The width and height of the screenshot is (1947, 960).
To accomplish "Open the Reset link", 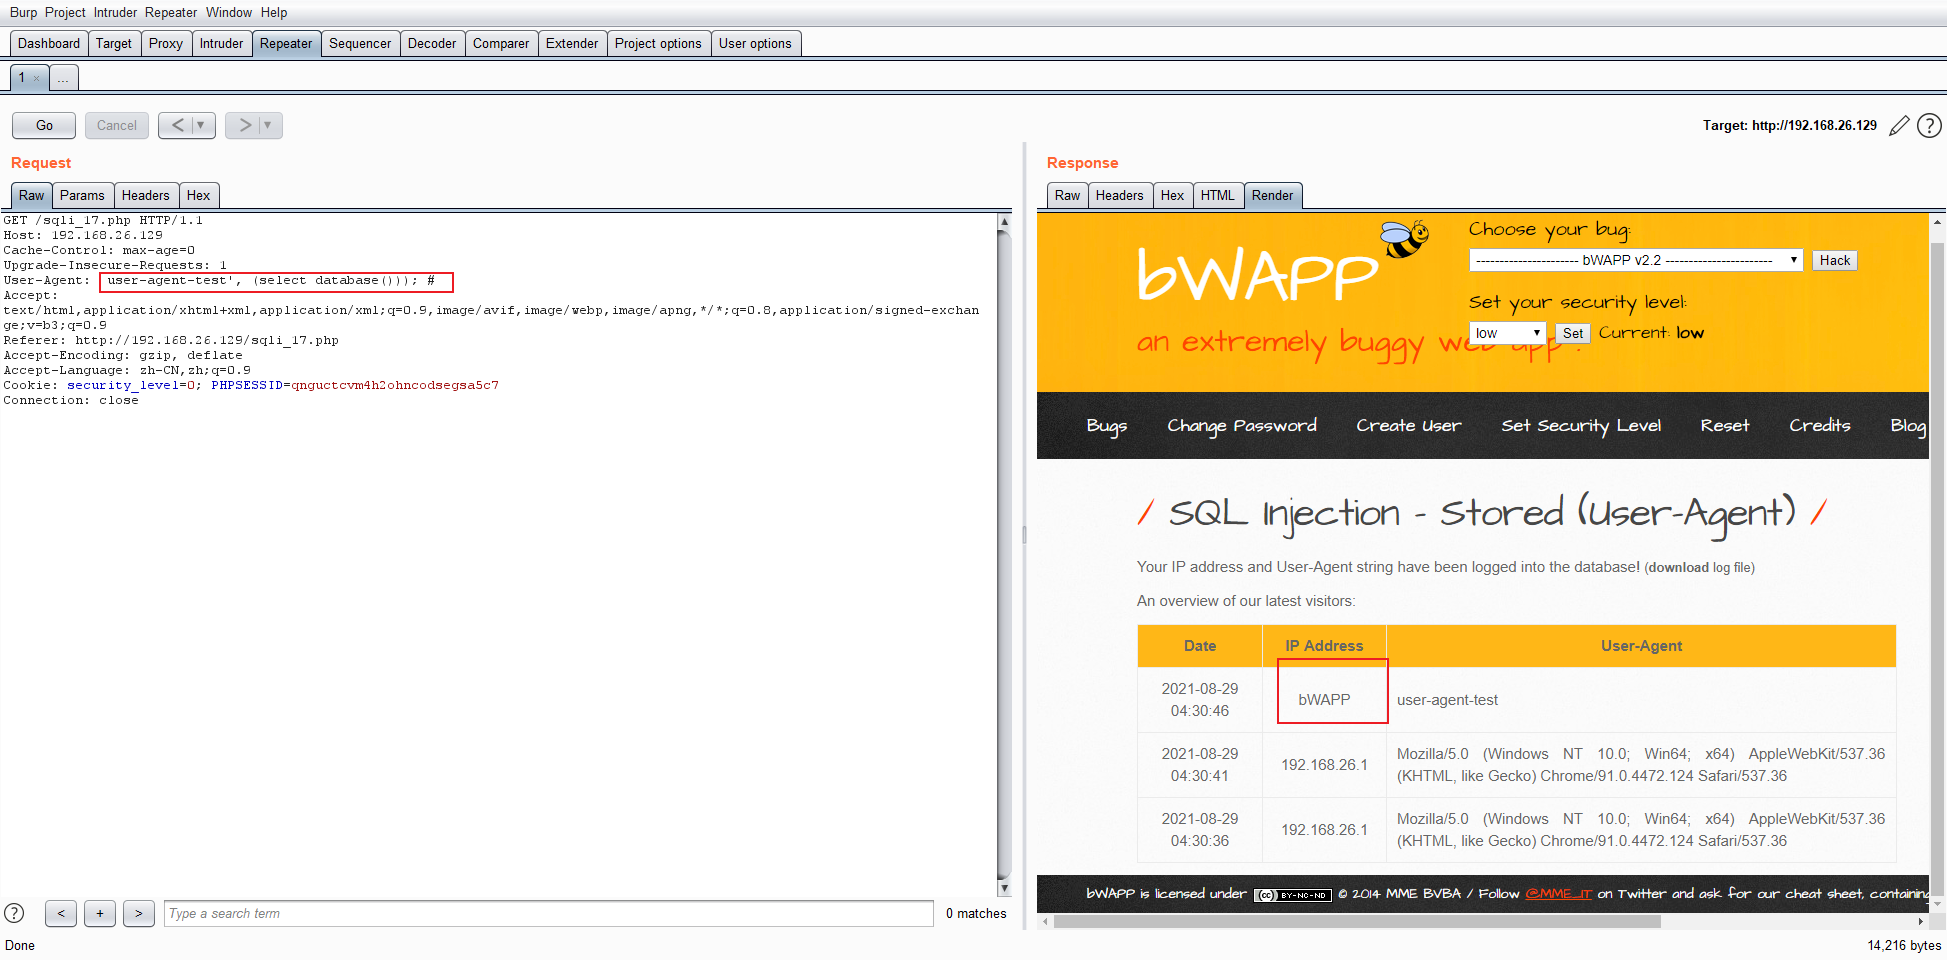I will point(1725,426).
